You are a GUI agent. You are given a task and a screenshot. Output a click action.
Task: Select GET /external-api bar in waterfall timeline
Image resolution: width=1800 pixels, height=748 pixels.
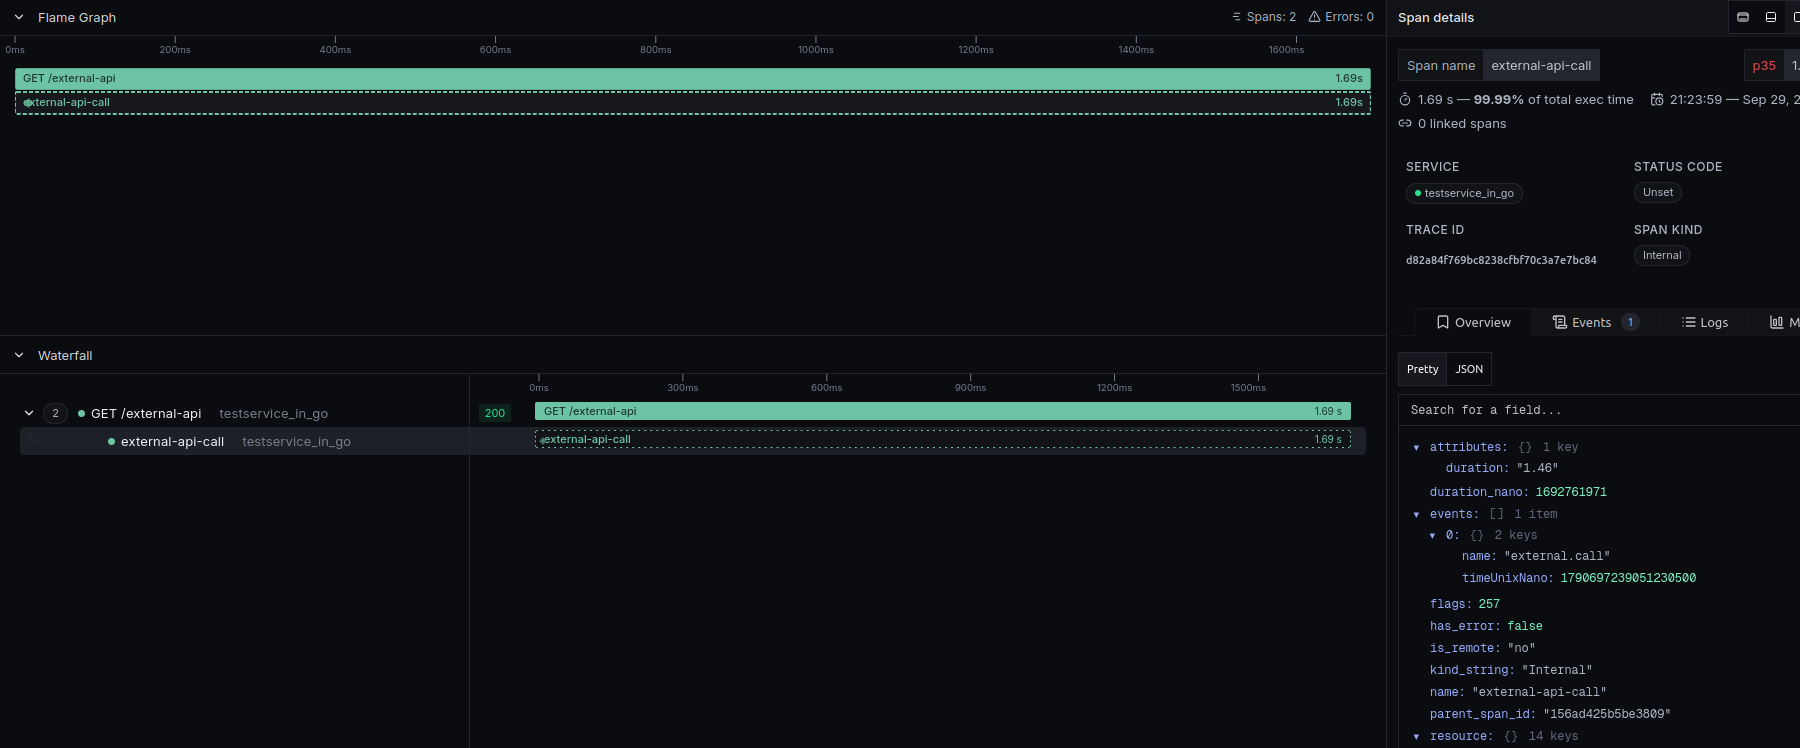[943, 411]
